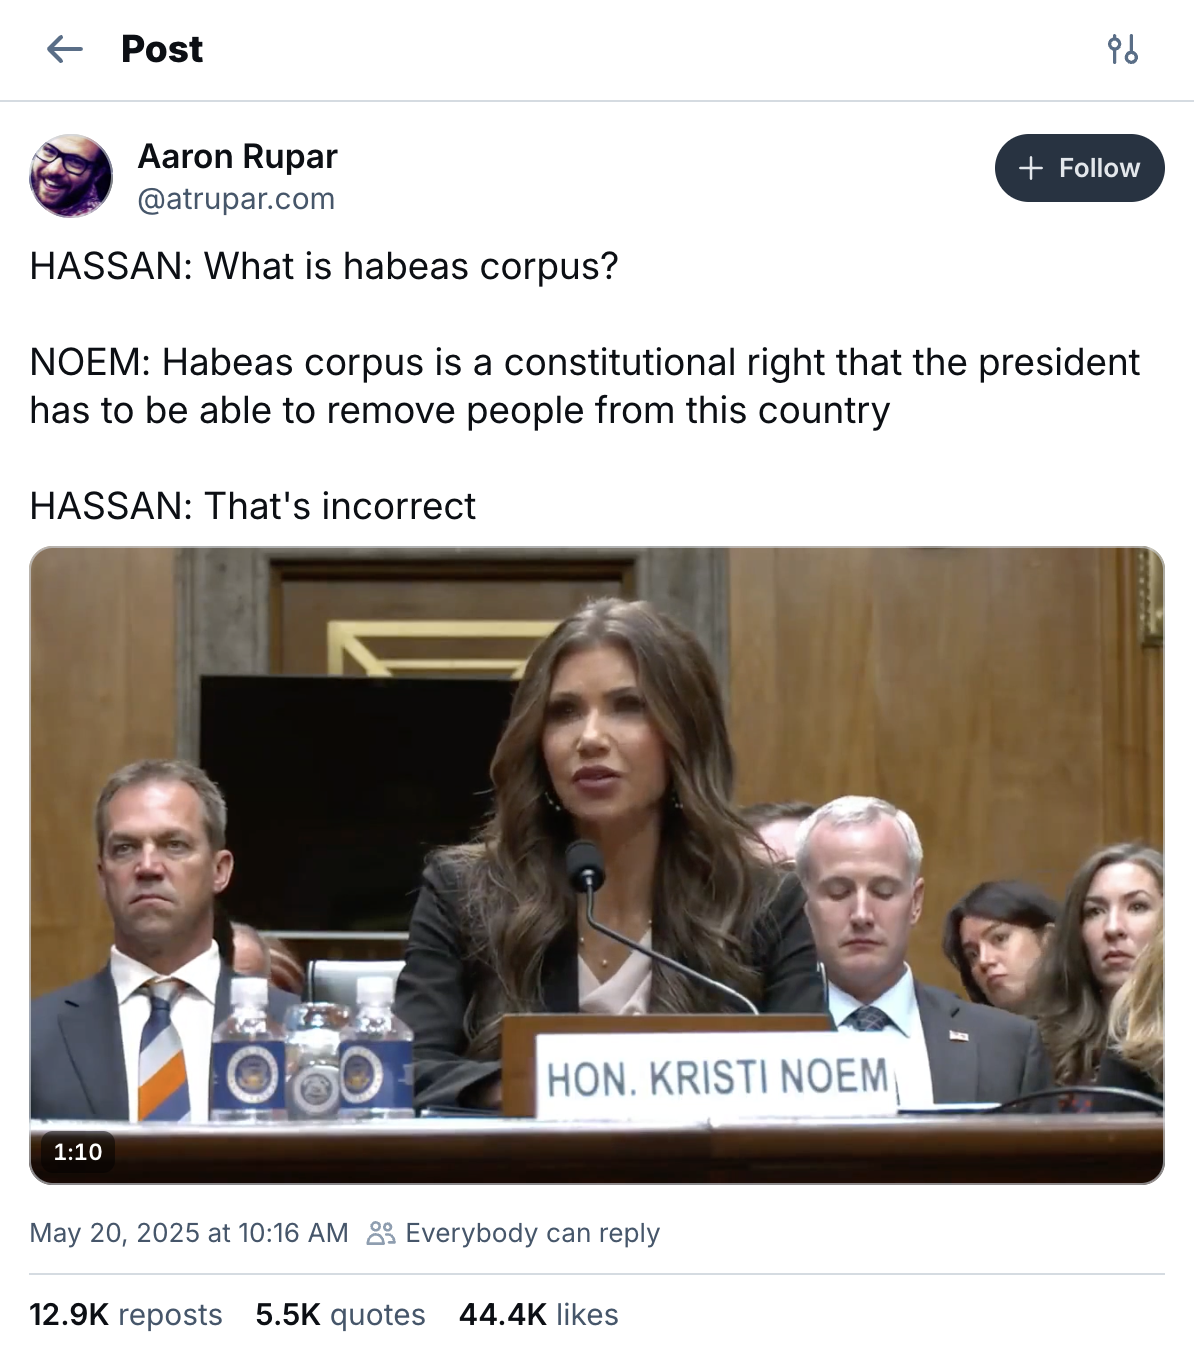Click the plus icon on Follow button
This screenshot has width=1194, height=1348.
coord(1031,168)
